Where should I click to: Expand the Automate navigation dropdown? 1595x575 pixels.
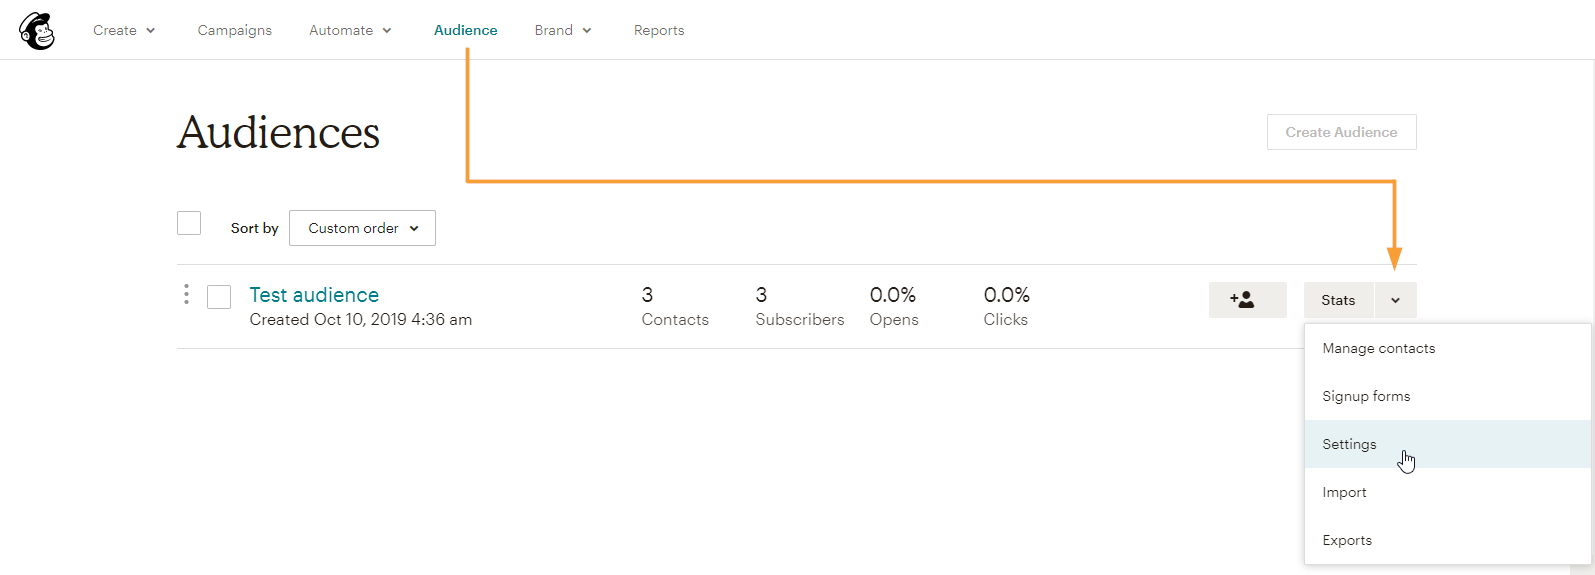pyautogui.click(x=350, y=30)
